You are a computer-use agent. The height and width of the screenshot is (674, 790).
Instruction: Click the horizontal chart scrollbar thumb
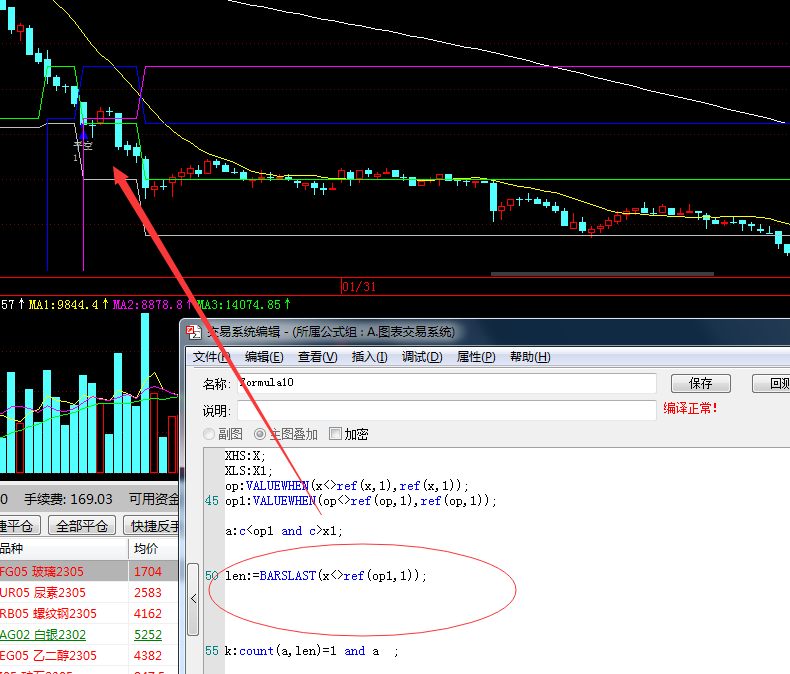point(602,274)
